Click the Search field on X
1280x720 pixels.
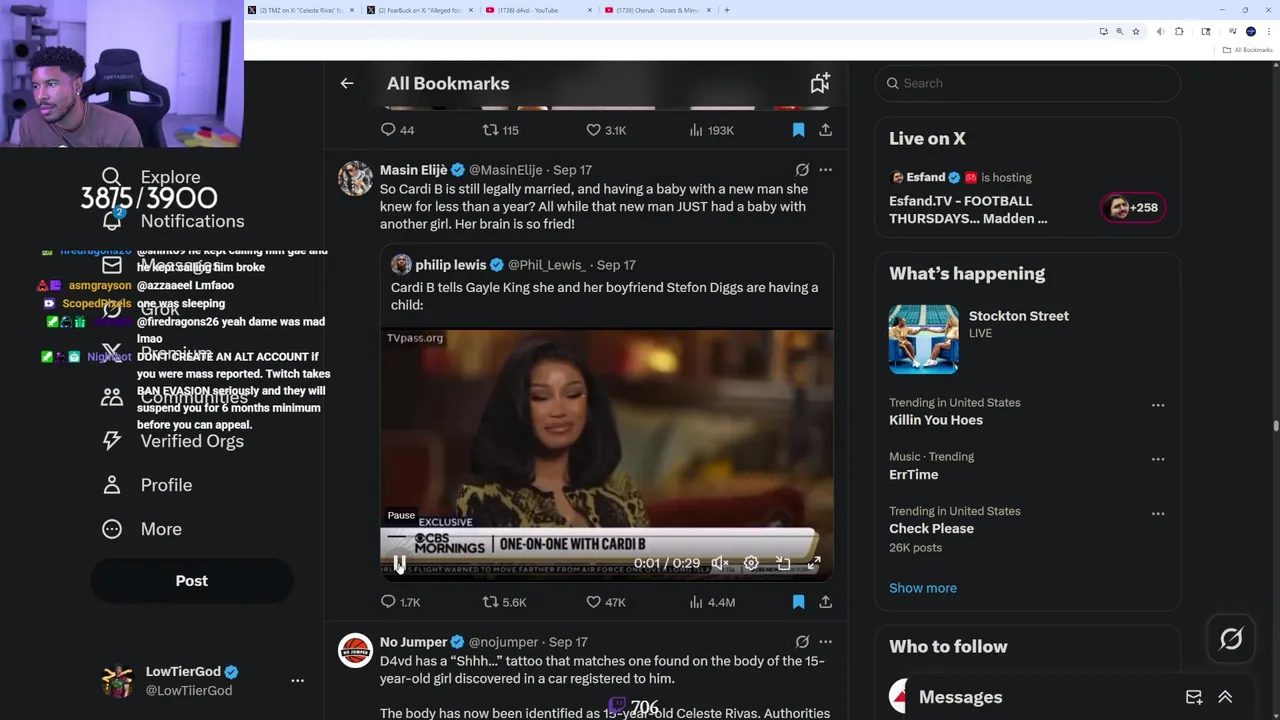1028,84
